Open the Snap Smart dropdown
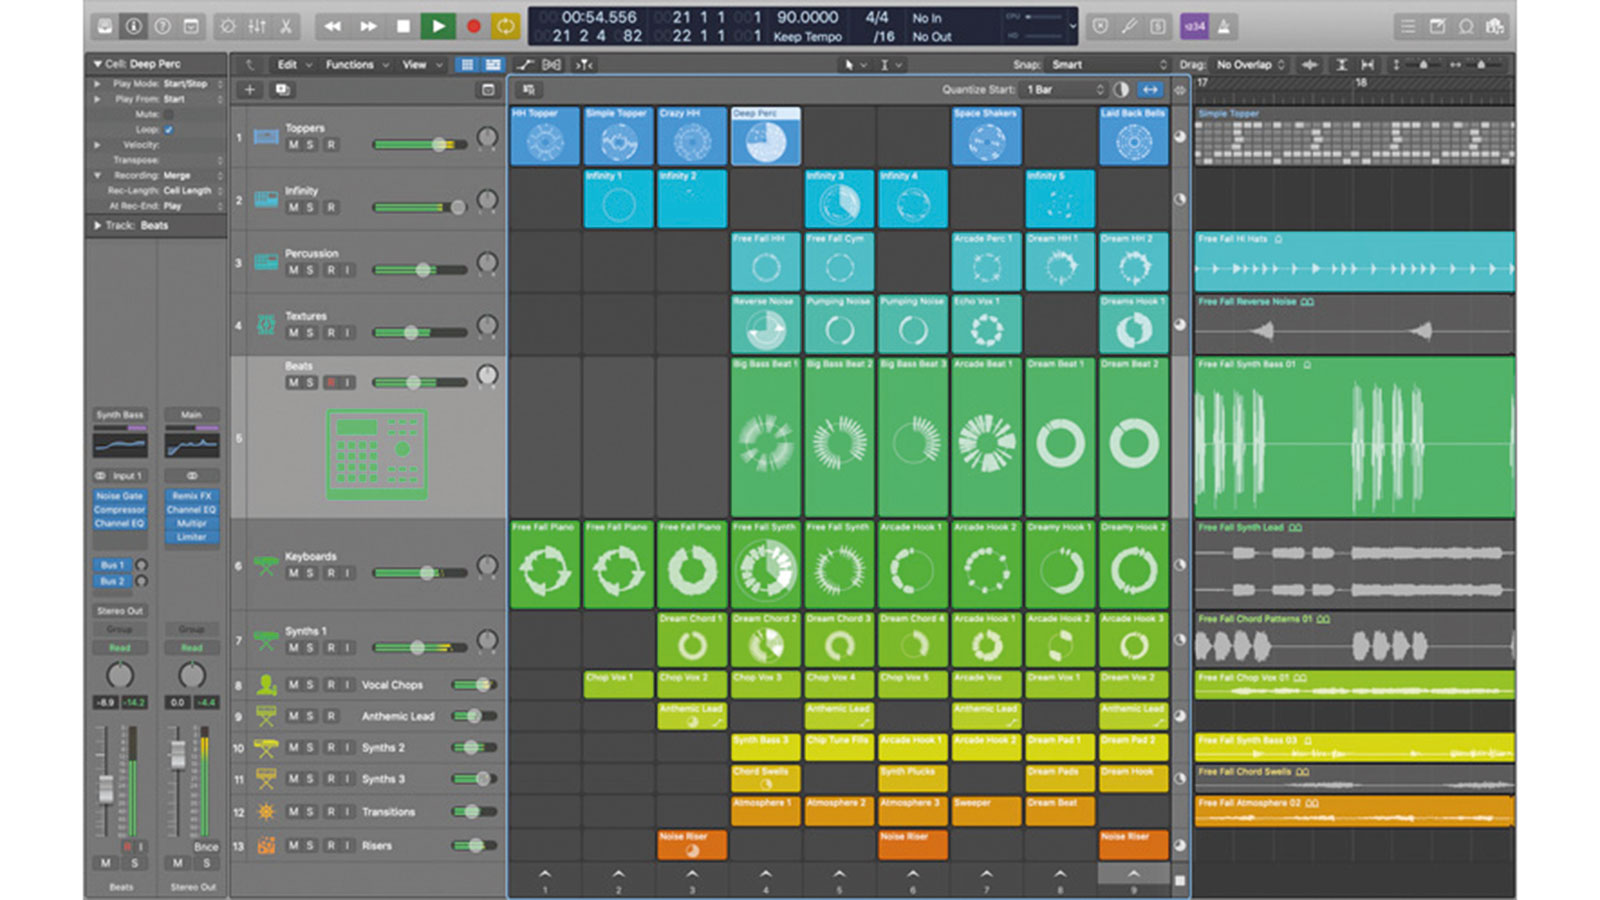 (1107, 65)
